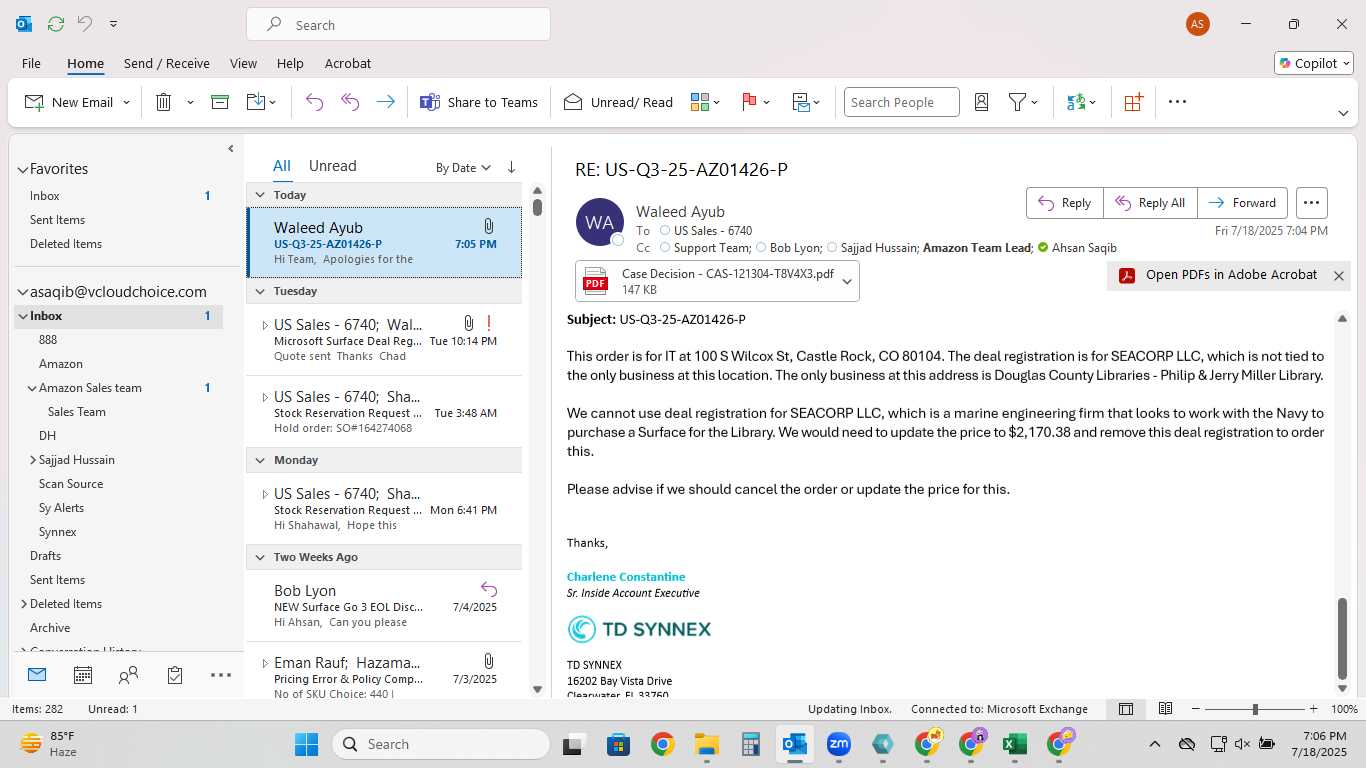1366x768 pixels.
Task: Open the Send / Receive tab
Action: click(x=167, y=63)
